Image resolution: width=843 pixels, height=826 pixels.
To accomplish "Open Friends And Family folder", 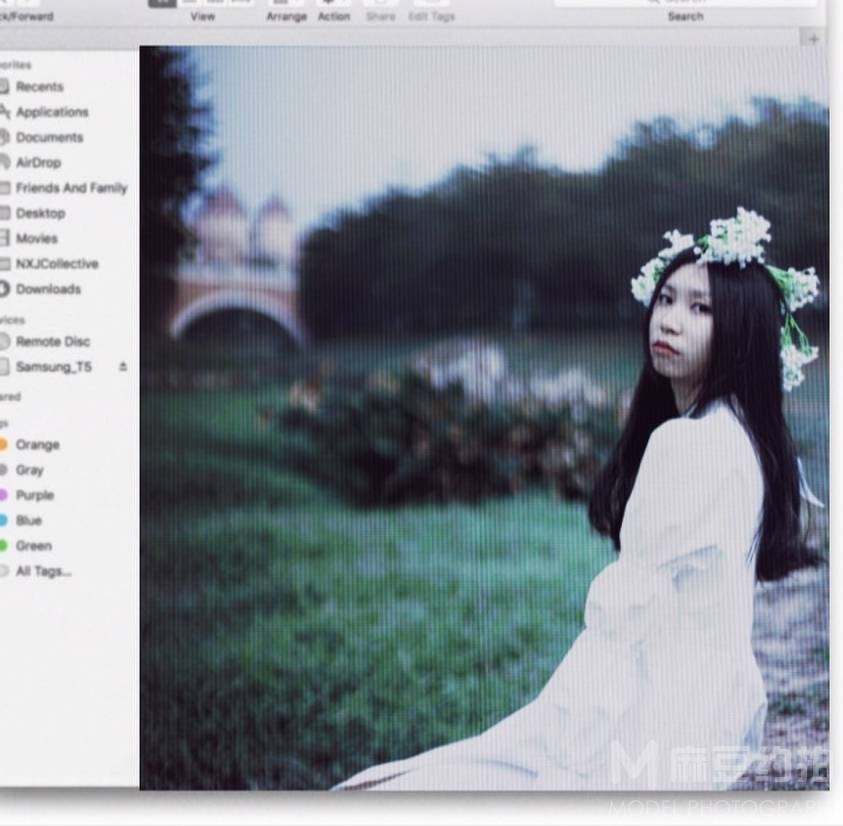I will (x=71, y=188).
